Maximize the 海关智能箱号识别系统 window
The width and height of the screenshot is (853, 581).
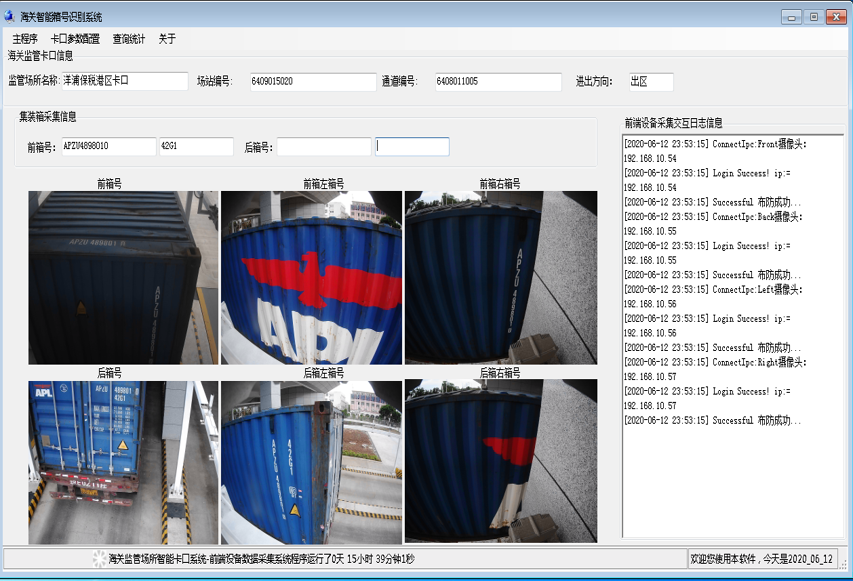pyautogui.click(x=814, y=17)
